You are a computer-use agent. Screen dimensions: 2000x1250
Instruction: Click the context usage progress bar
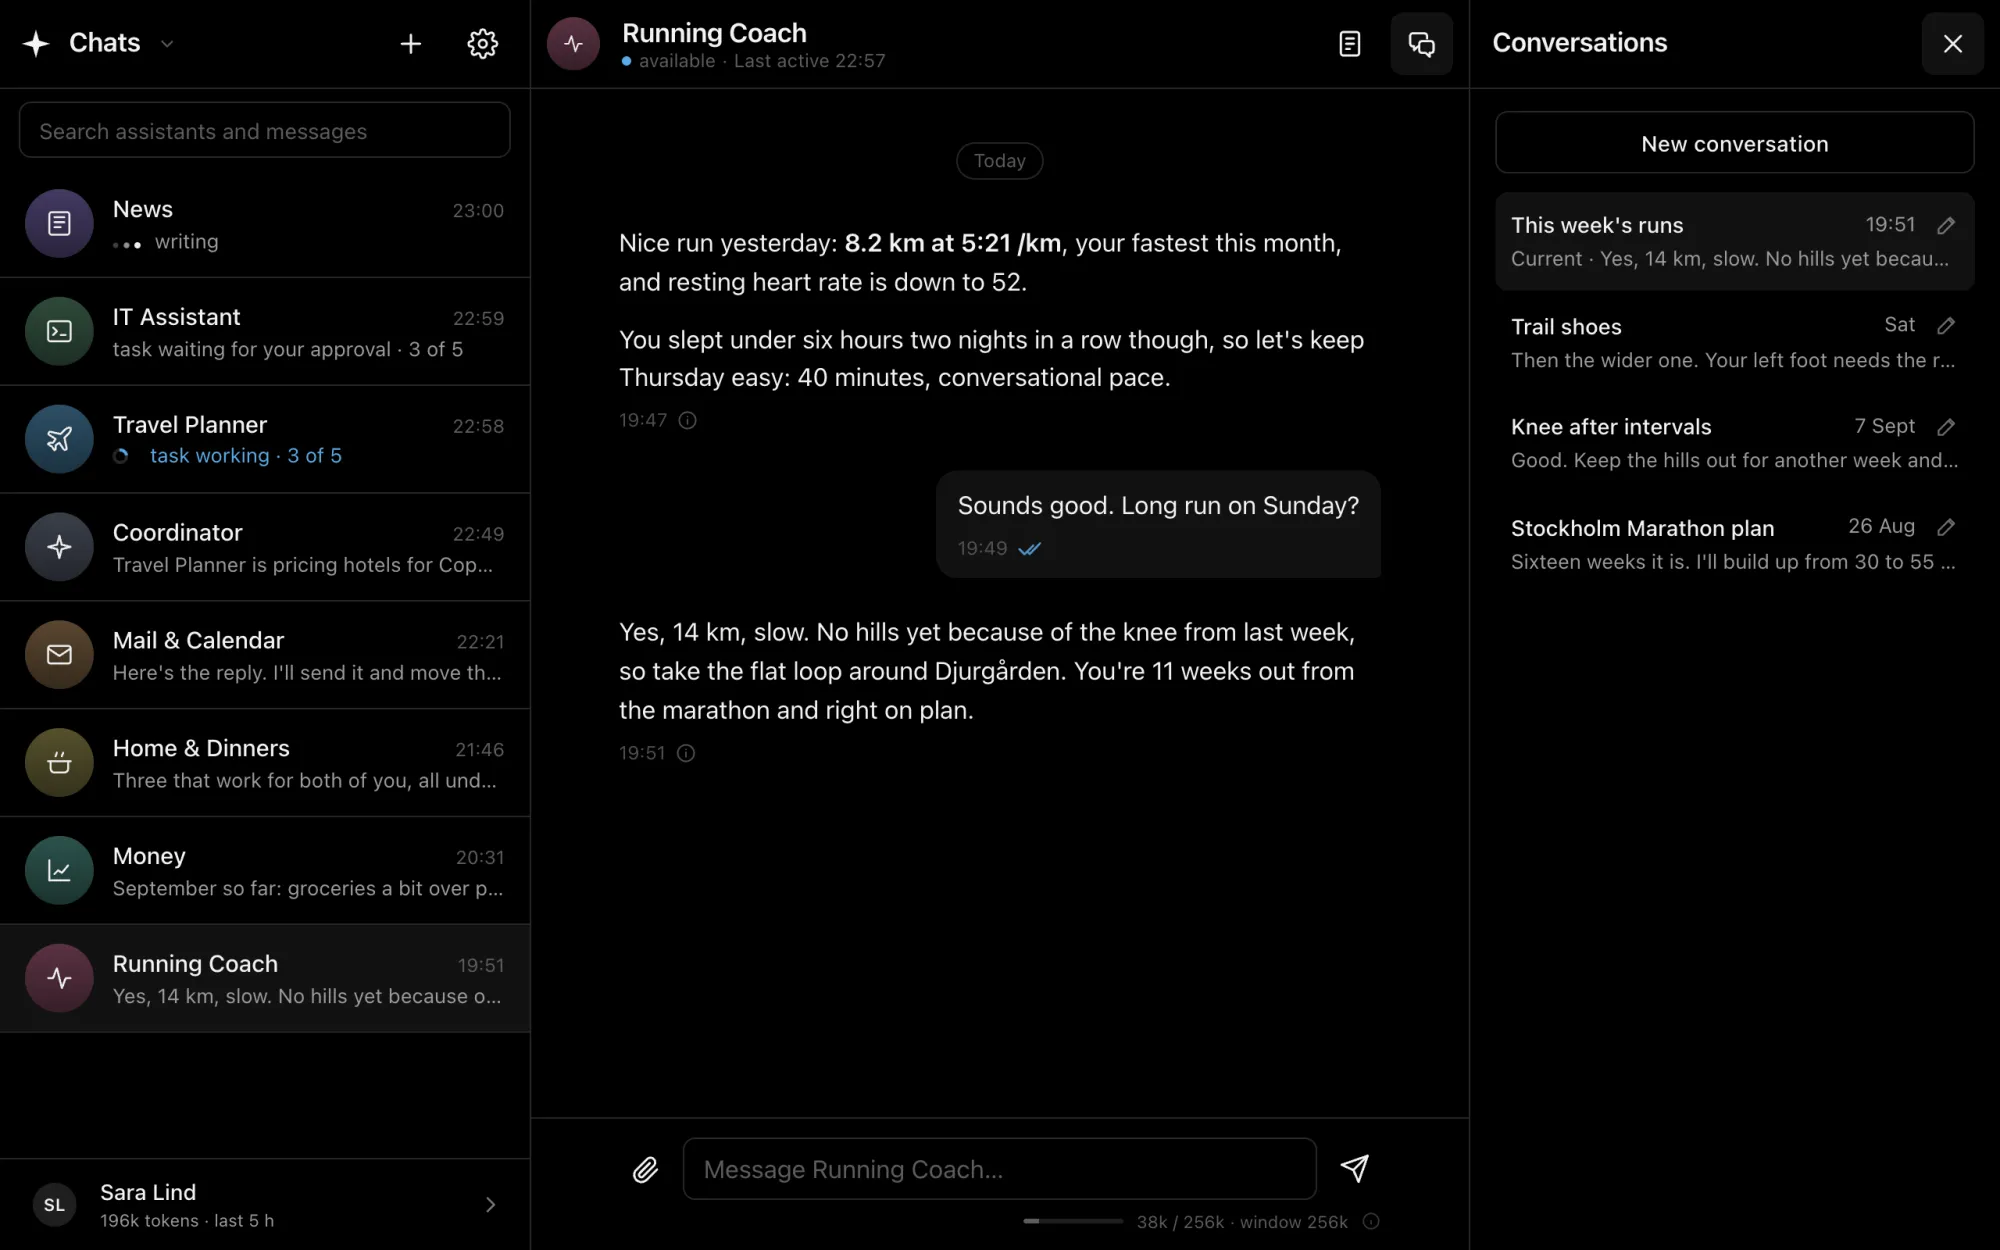point(1073,1221)
